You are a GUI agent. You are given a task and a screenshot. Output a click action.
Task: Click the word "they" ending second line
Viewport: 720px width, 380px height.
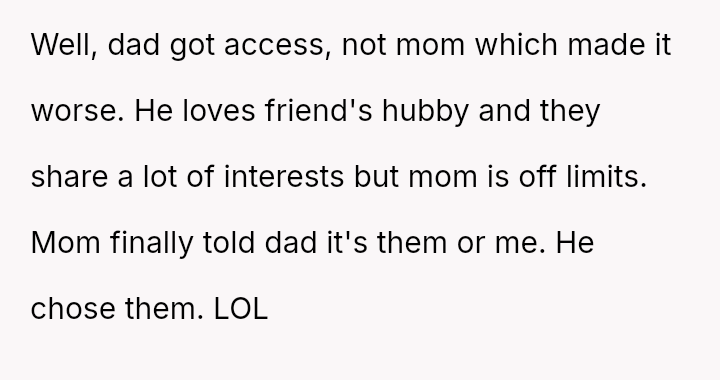coord(570,113)
